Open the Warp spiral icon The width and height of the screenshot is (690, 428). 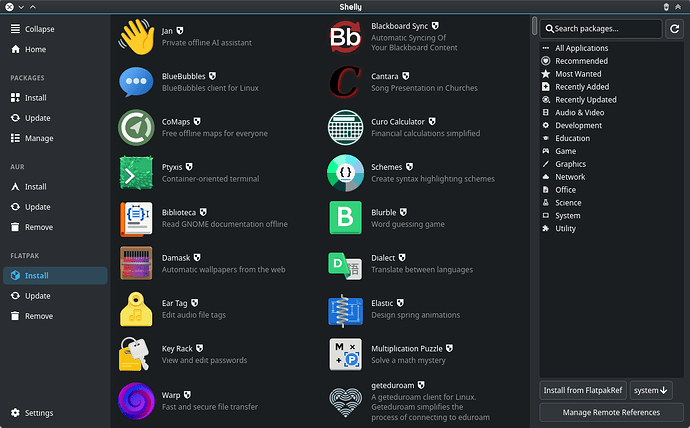click(136, 401)
